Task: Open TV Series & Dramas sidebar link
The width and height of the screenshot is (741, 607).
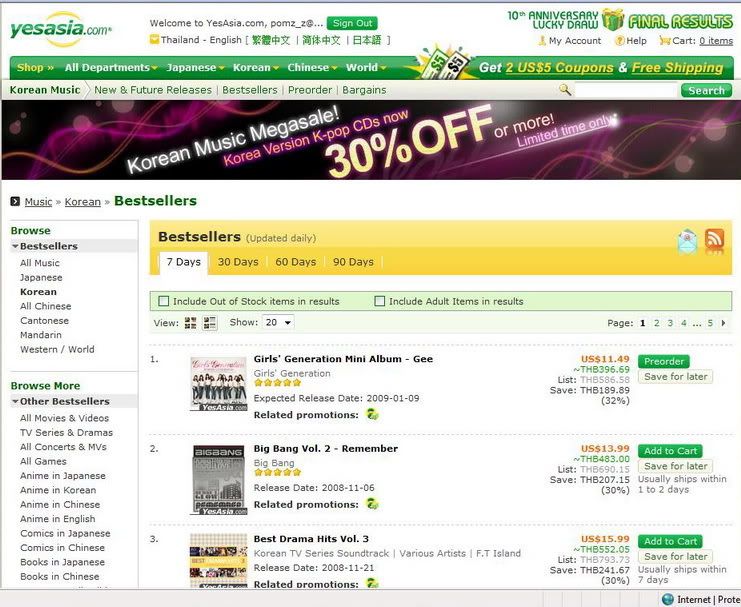Action: pyautogui.click(x=66, y=433)
